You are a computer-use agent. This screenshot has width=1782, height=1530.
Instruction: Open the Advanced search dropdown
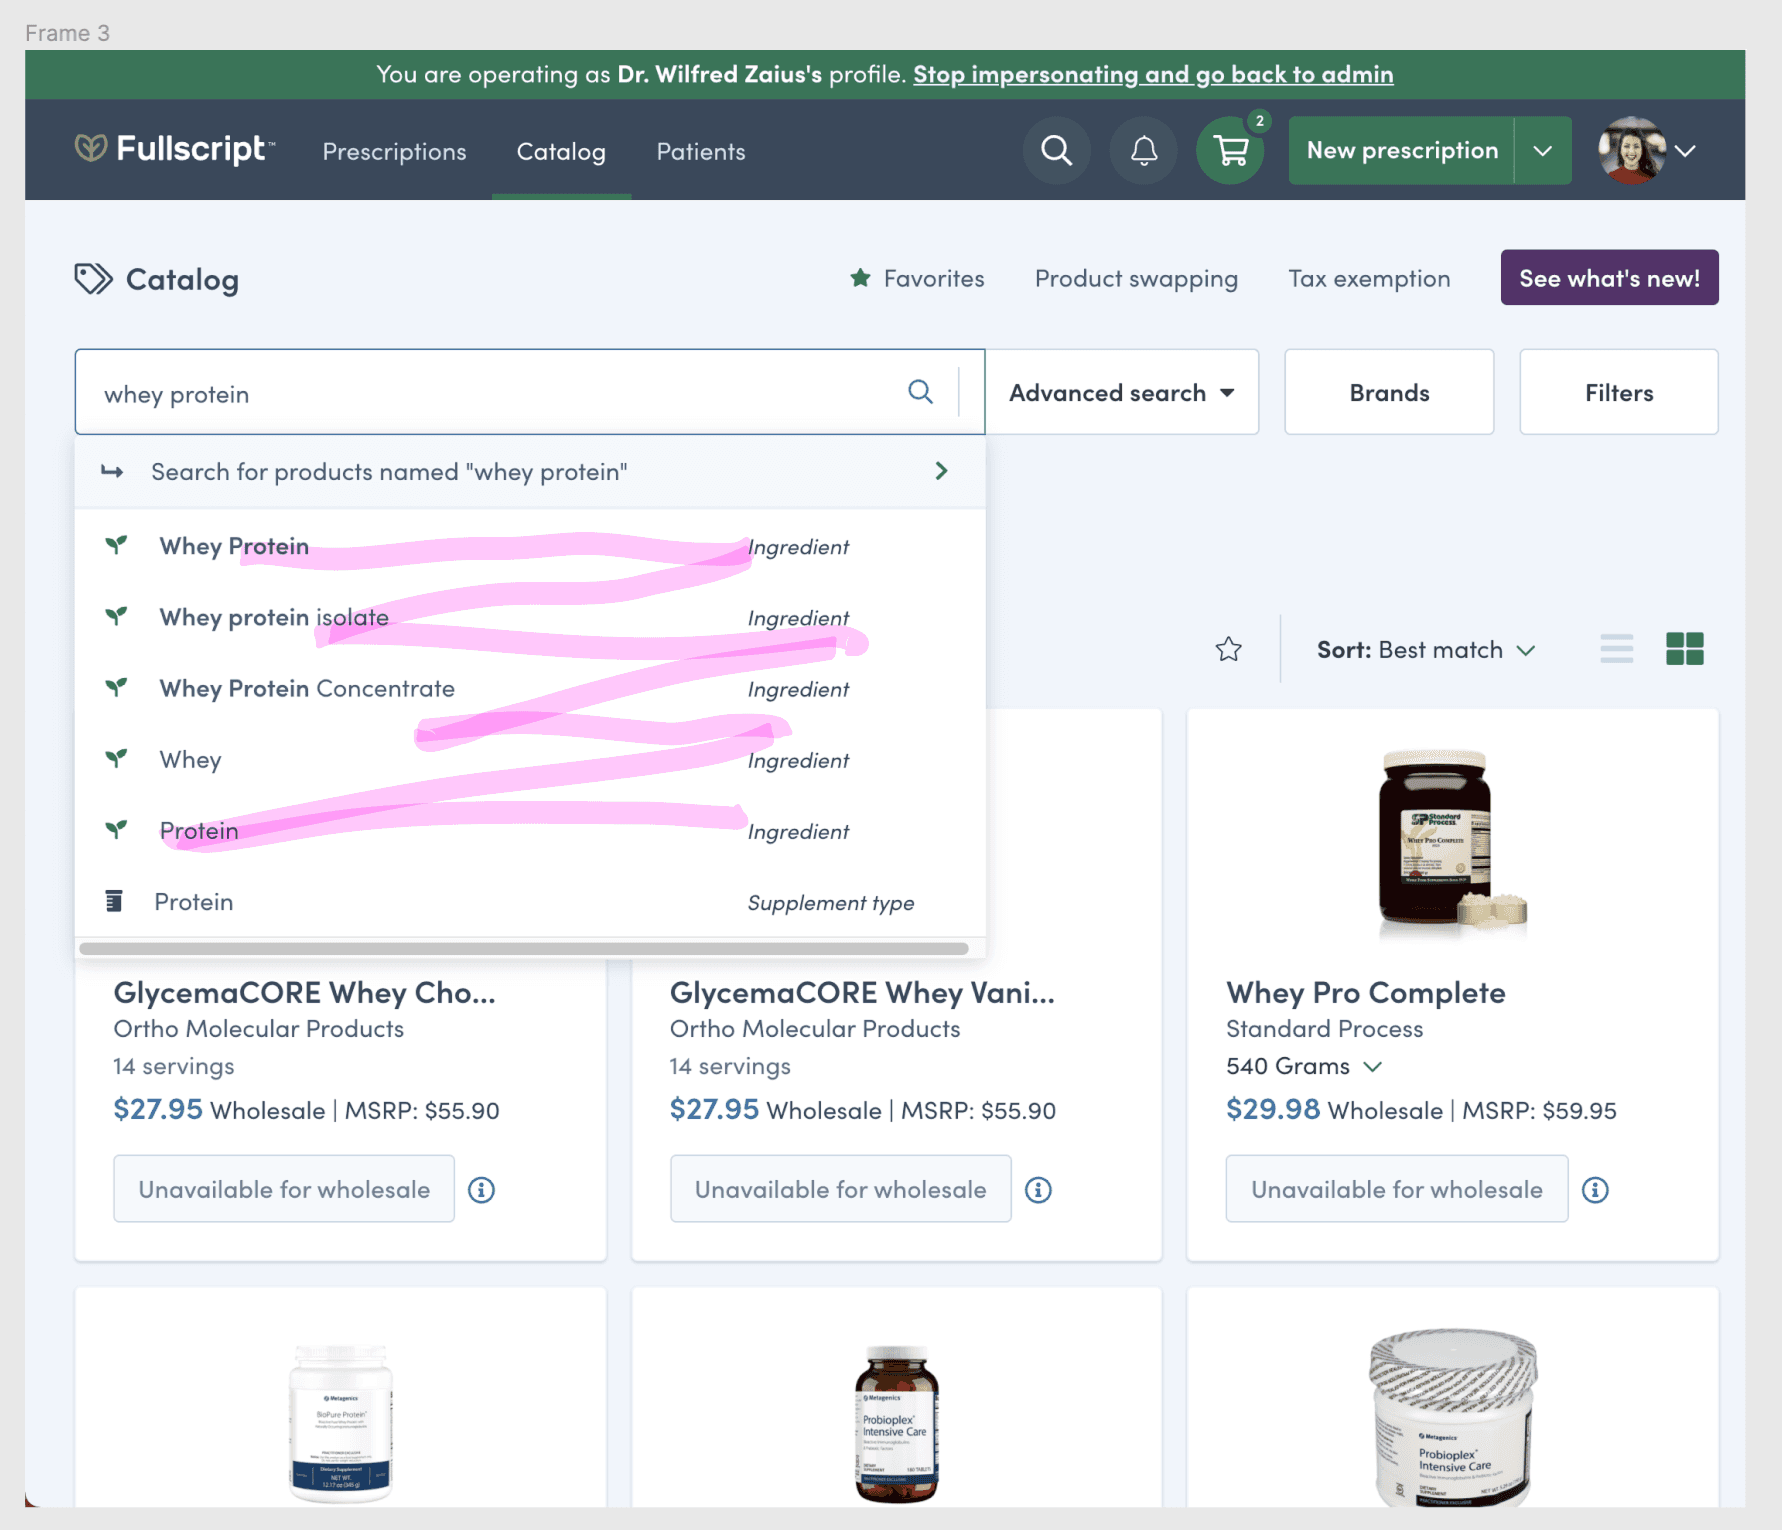[1122, 392]
